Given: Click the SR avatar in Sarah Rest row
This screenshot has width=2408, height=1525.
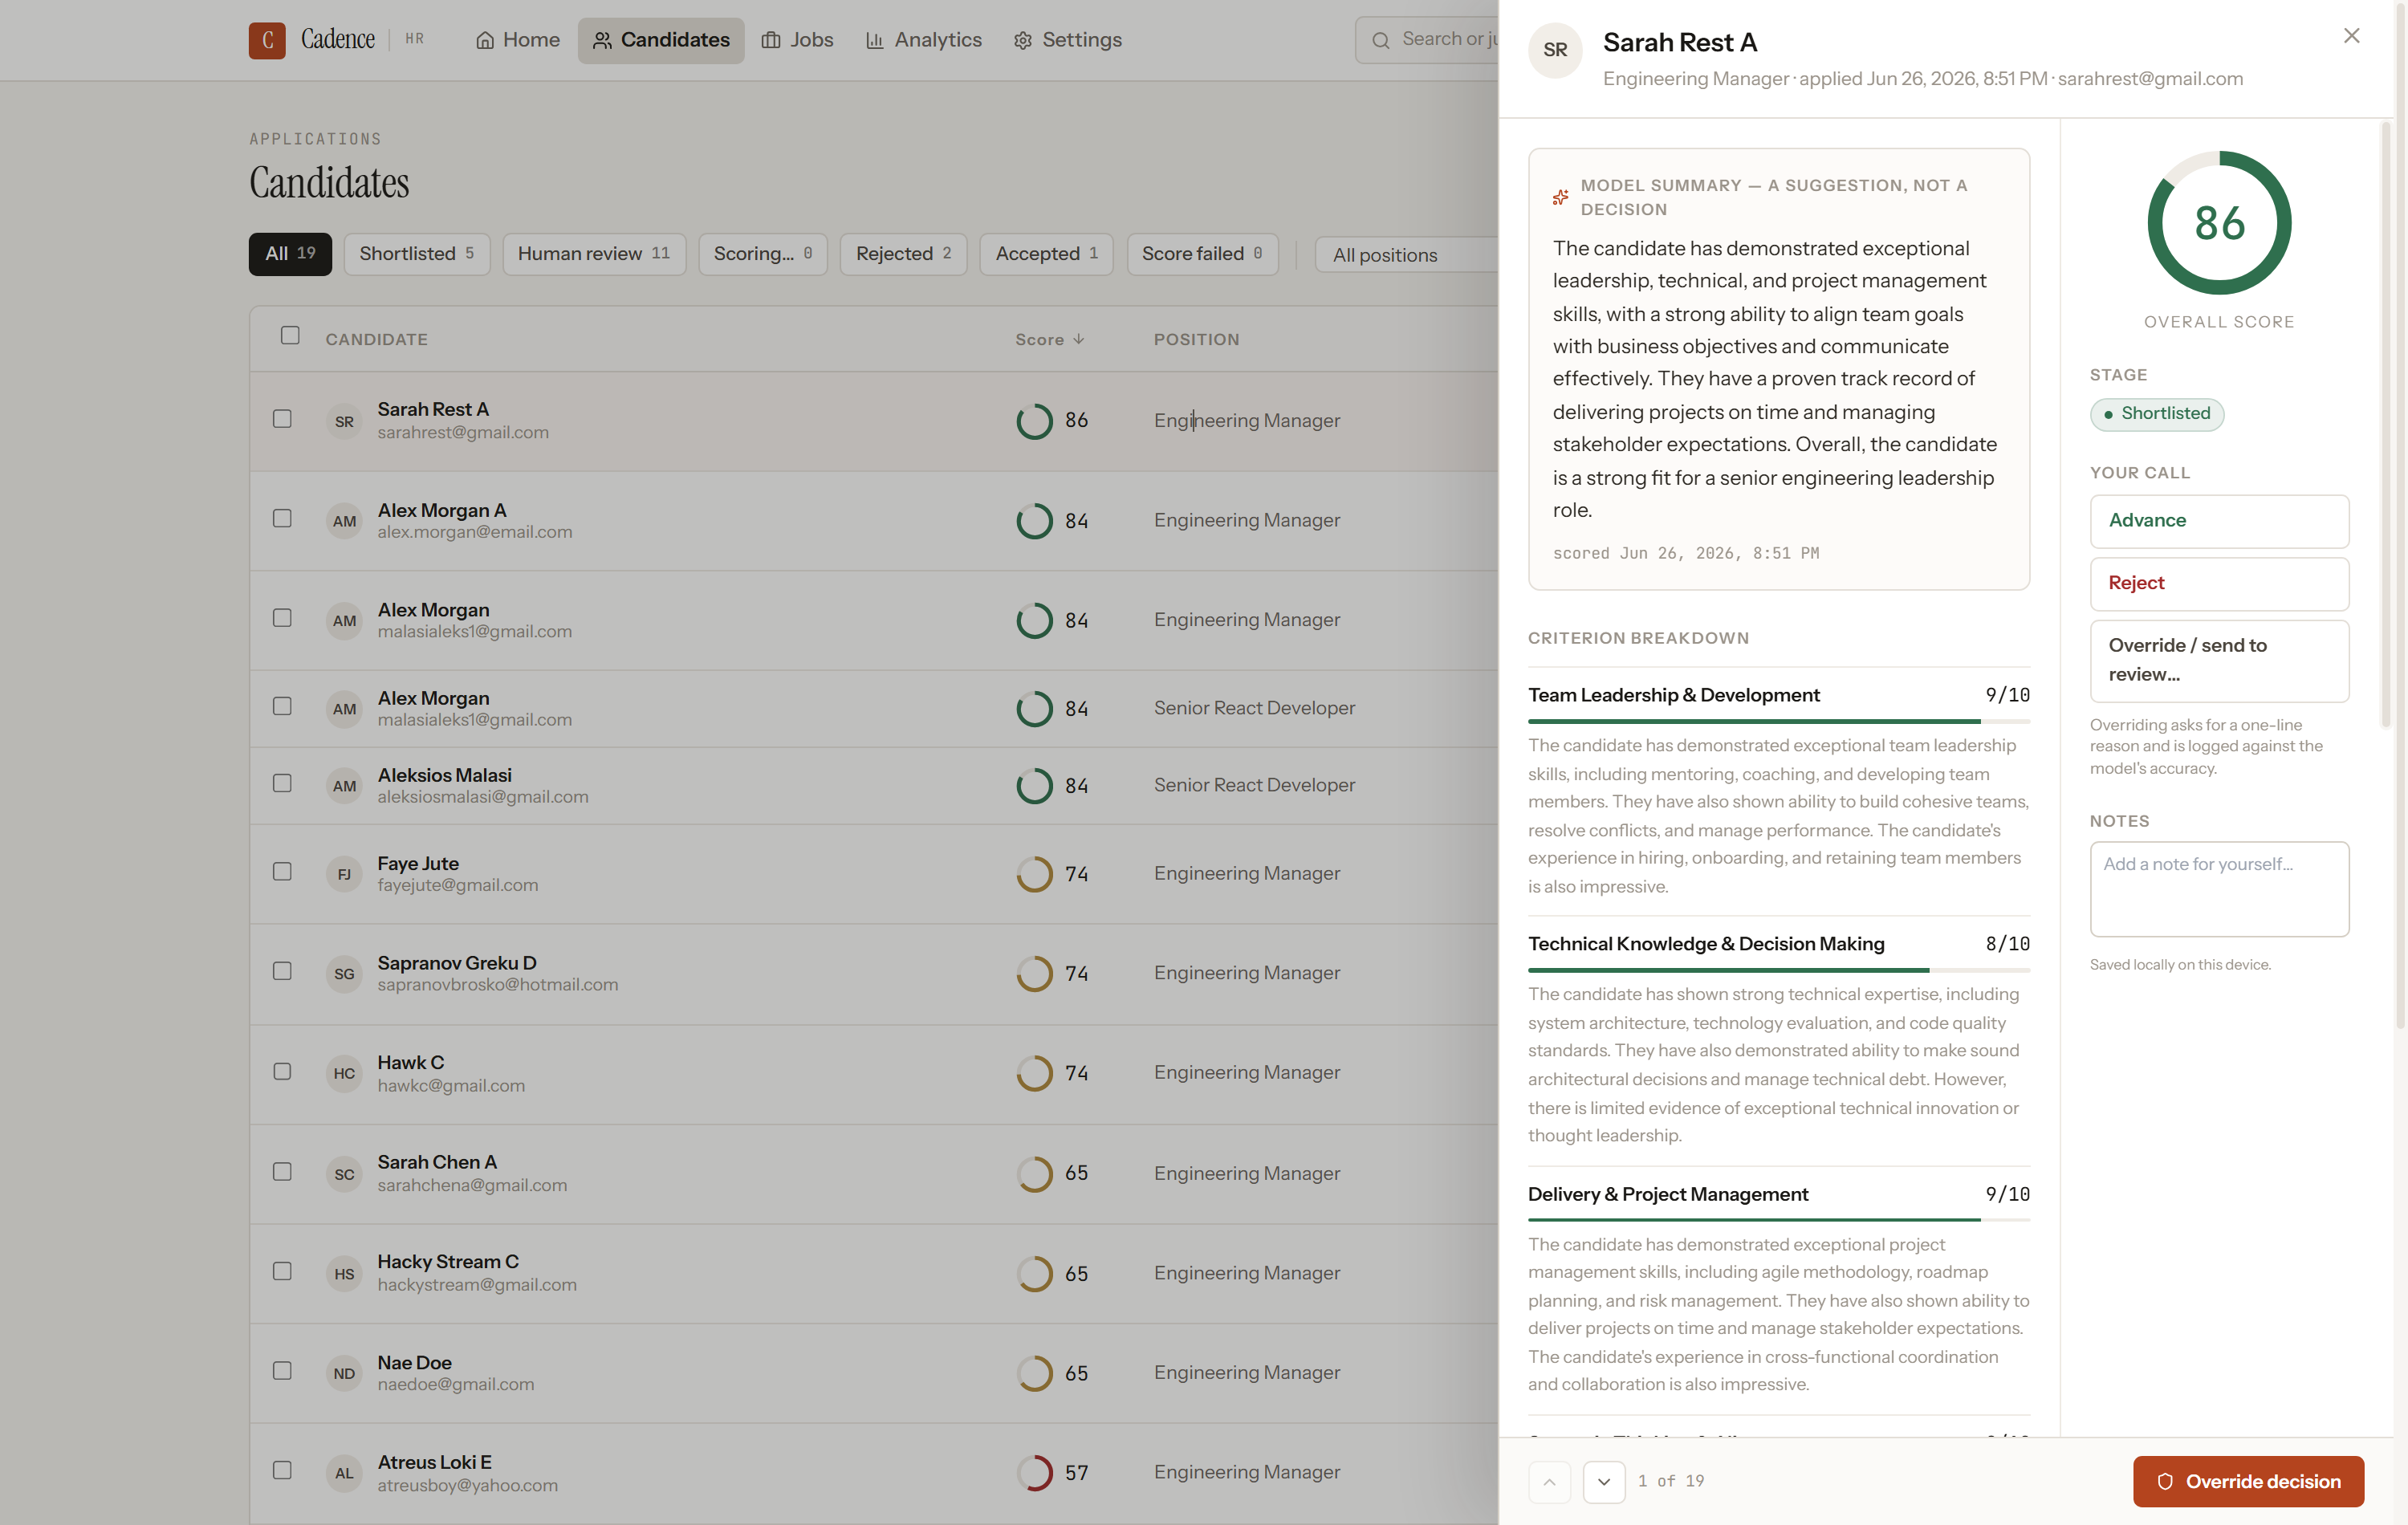Looking at the screenshot, I should 344,421.
